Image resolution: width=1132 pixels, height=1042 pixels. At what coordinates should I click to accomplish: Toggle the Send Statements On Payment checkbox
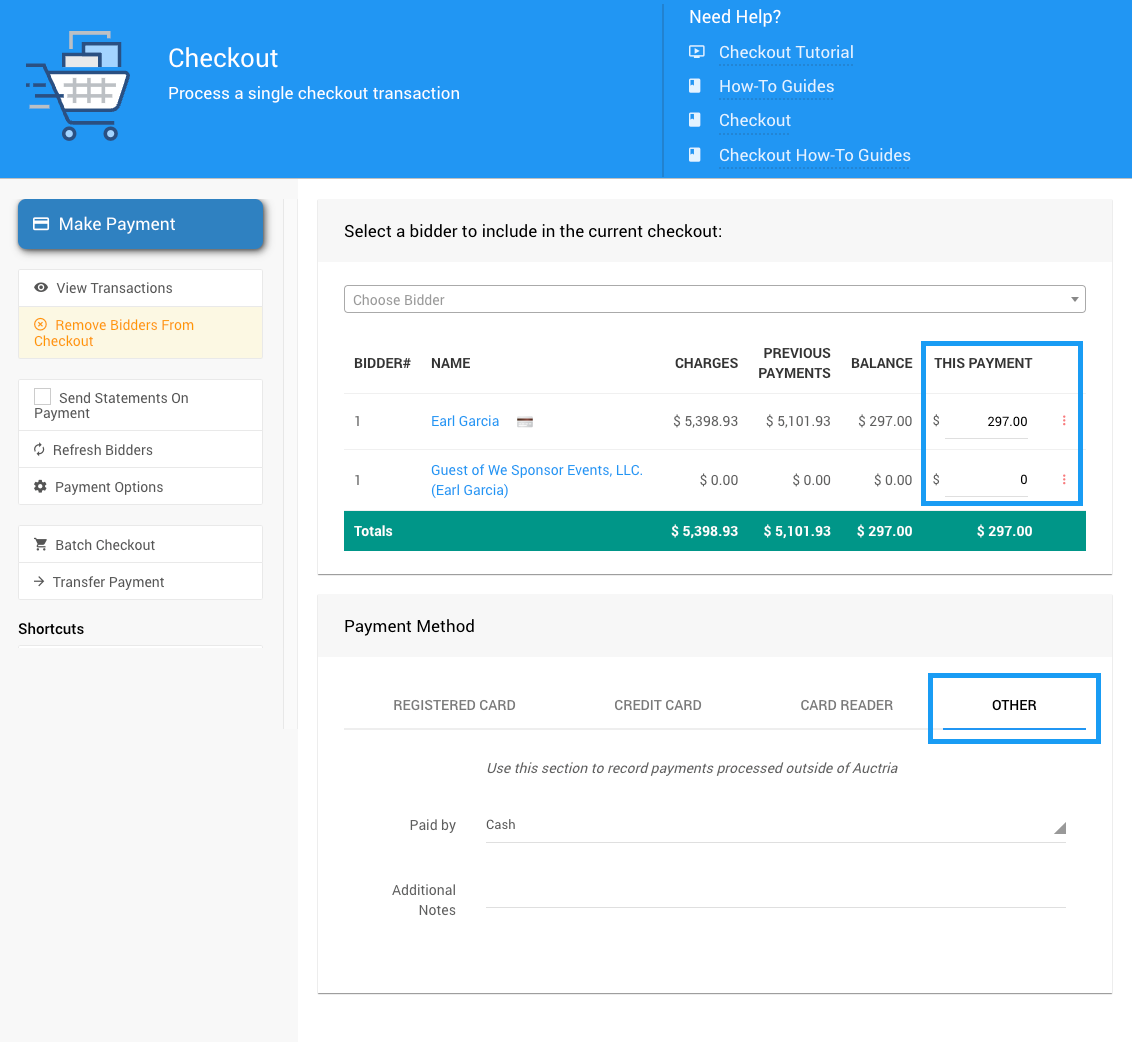tap(43, 397)
